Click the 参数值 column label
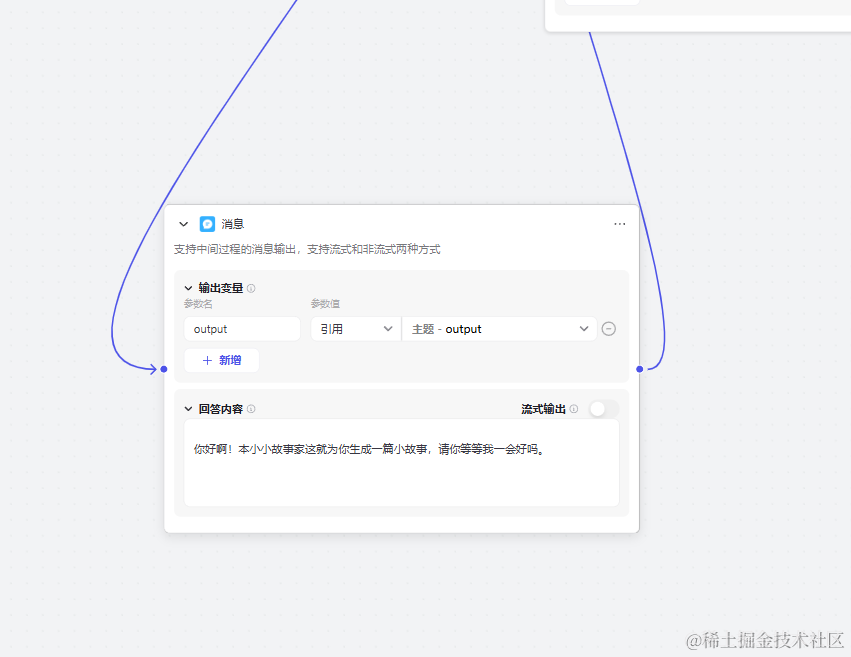Image resolution: width=851 pixels, height=657 pixels. coord(325,304)
